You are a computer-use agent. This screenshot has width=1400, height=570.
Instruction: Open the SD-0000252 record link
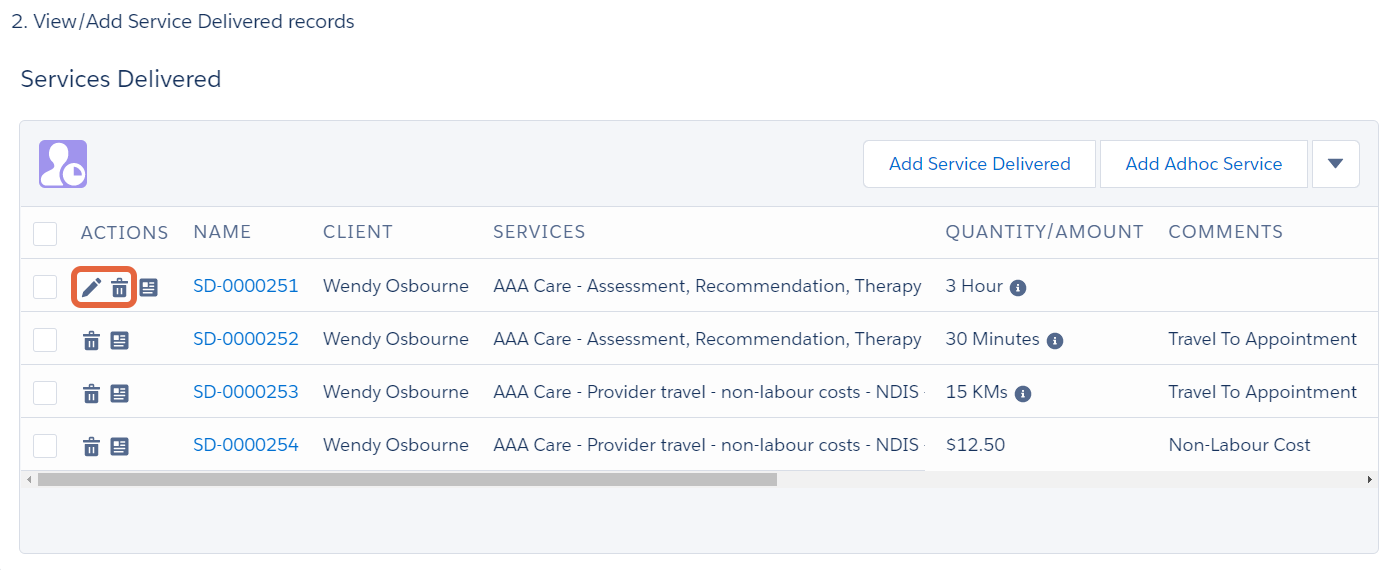click(246, 339)
